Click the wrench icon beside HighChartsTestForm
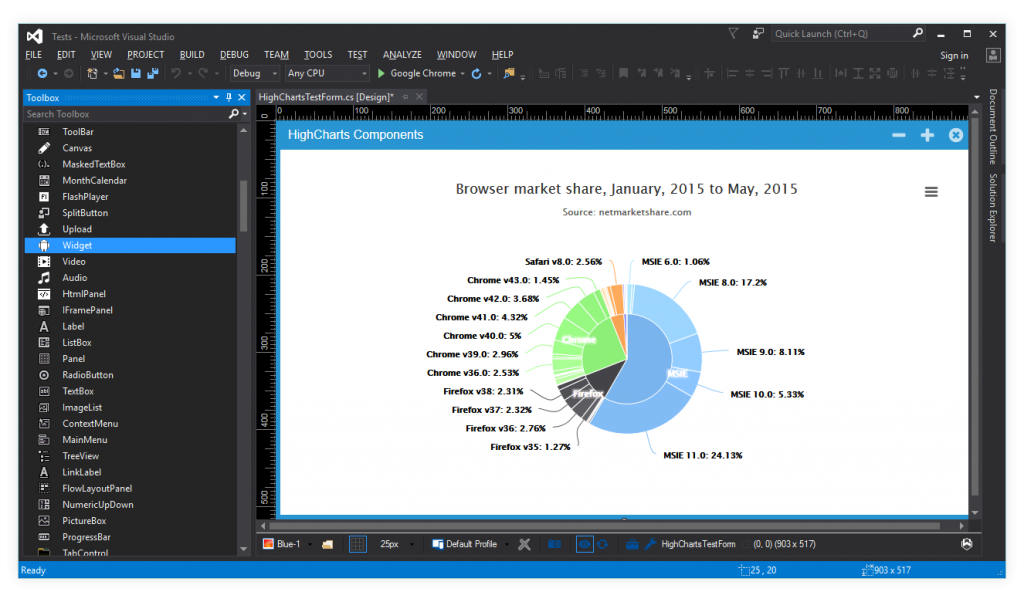 coord(650,544)
